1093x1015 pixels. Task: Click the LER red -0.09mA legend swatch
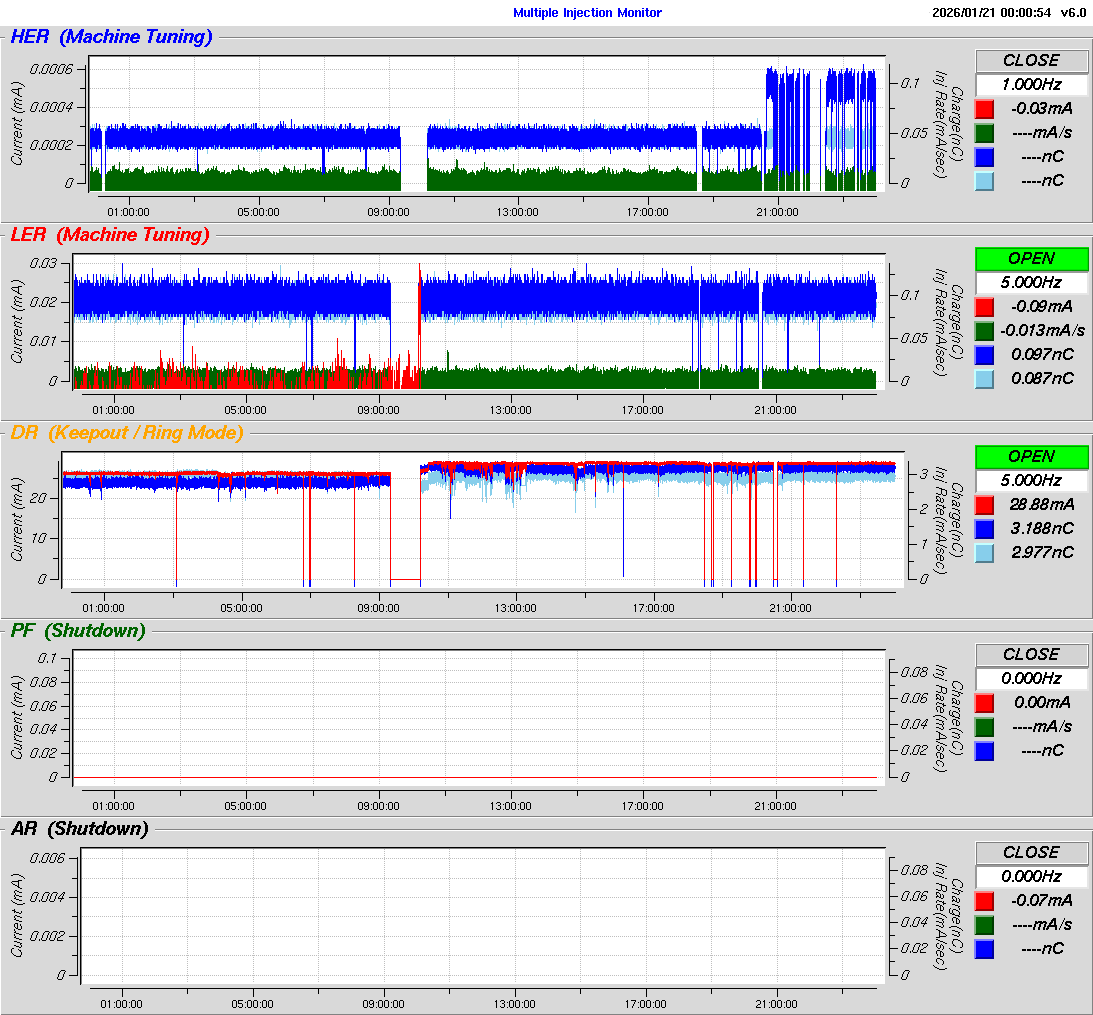tap(985, 306)
